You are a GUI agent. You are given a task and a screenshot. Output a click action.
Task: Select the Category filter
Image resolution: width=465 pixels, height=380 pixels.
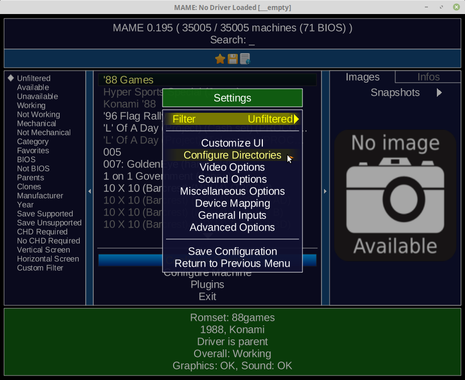coord(33,141)
